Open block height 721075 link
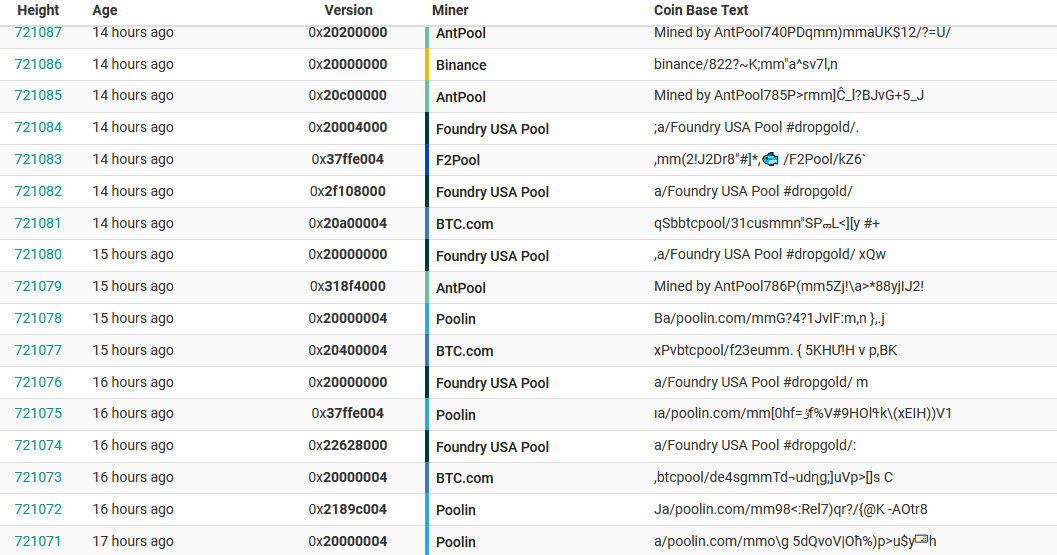Viewport: 1057px width, 555px height. pyautogui.click(x=38, y=413)
